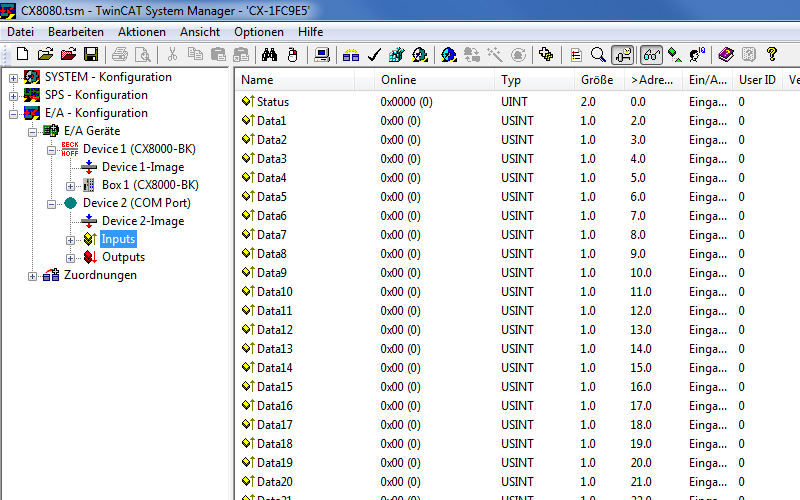Click the yellow plus boxes icon
Screen dimensions: 800x500
coord(546,54)
